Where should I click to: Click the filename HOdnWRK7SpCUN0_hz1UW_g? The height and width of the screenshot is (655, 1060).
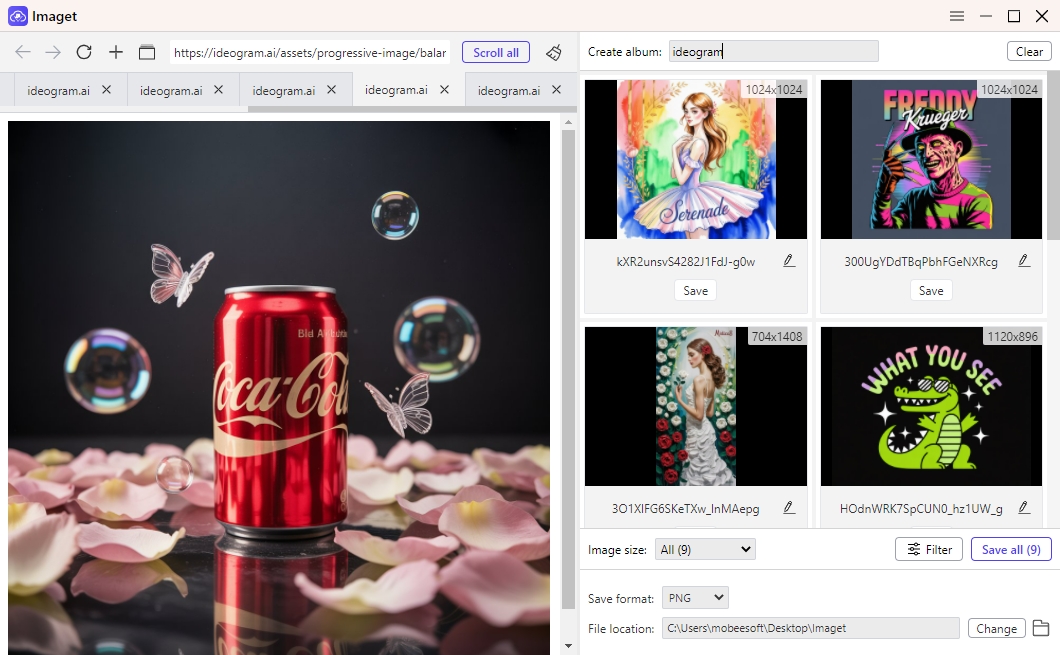921,508
